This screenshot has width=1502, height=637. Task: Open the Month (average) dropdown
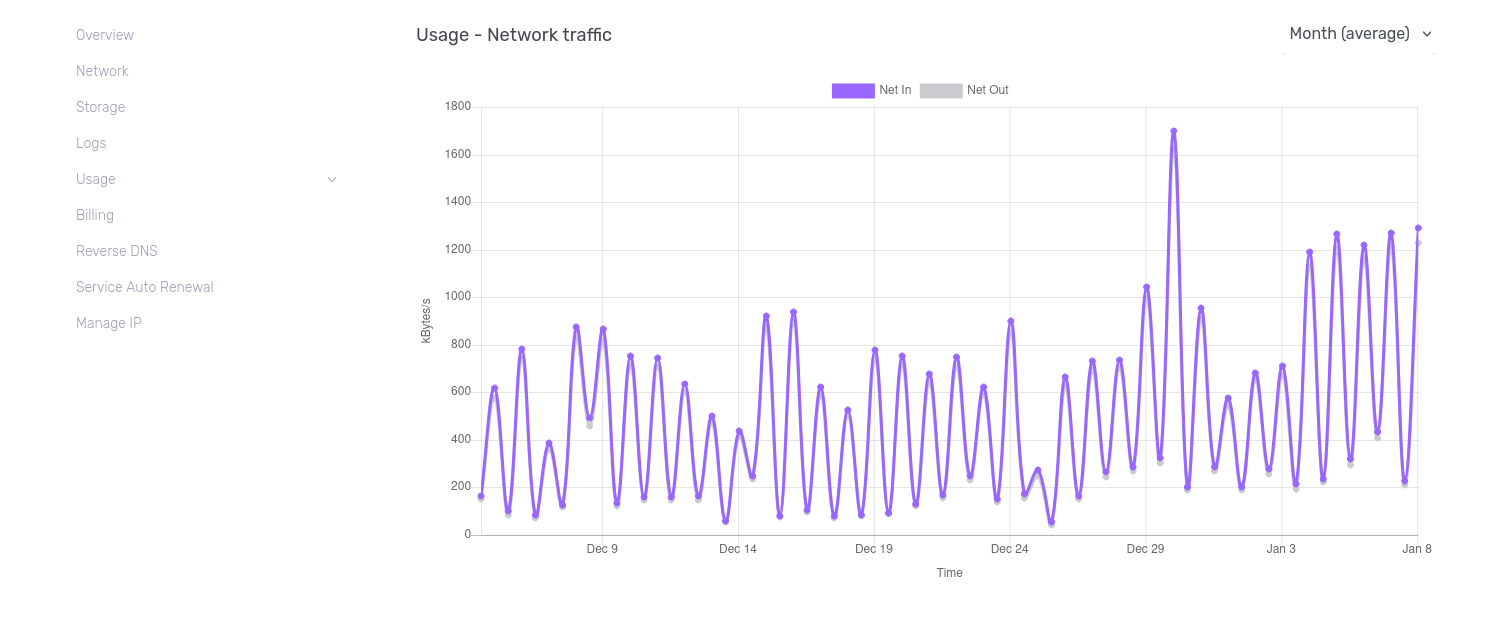click(x=1349, y=34)
